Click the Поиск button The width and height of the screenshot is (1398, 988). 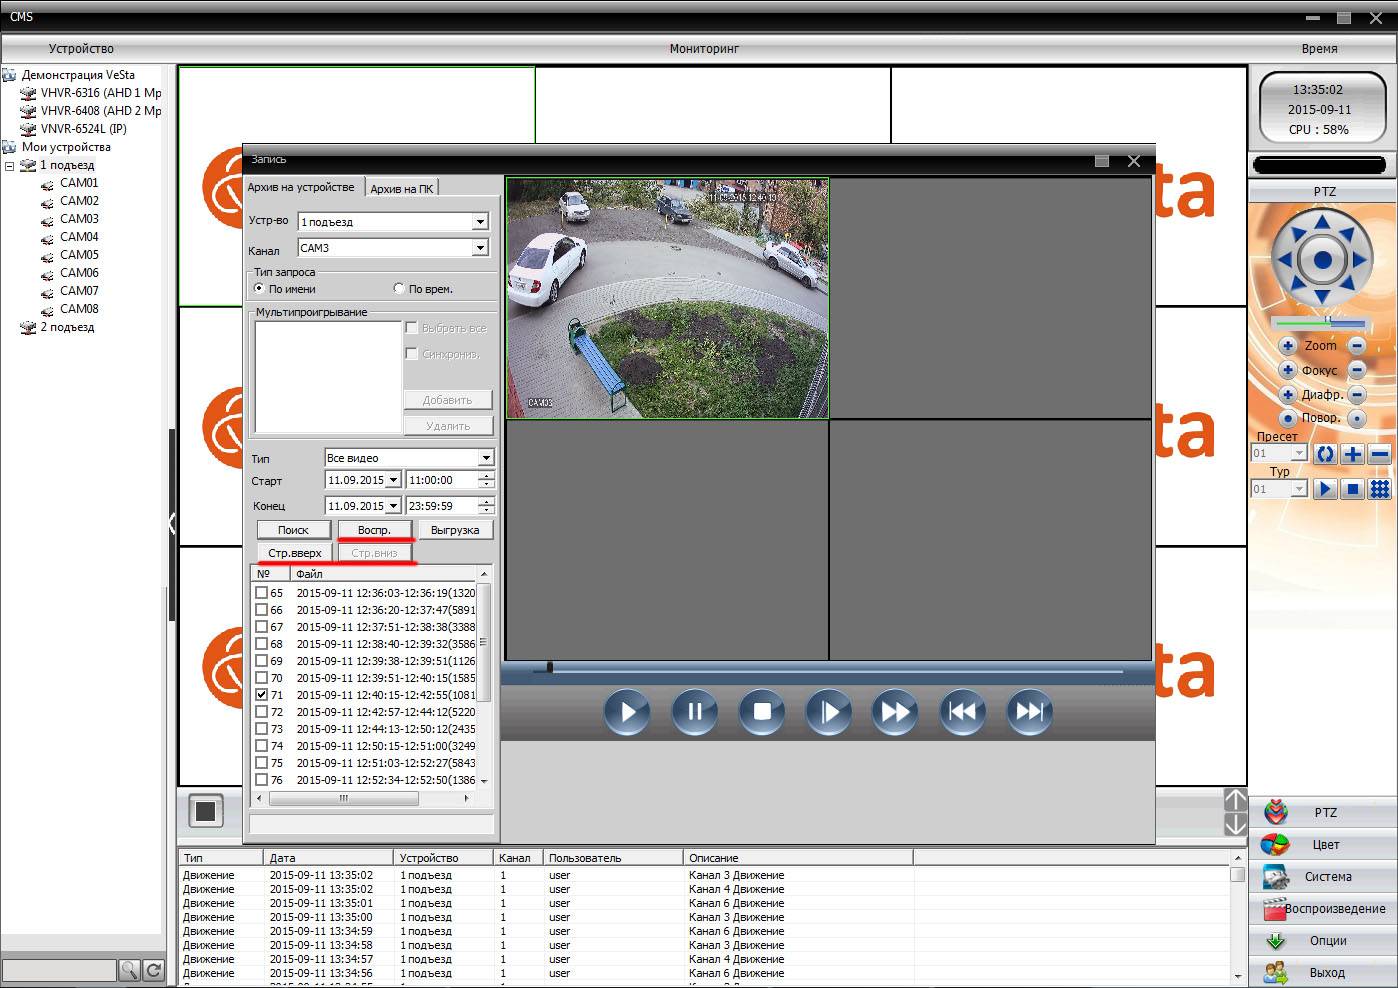click(x=293, y=530)
